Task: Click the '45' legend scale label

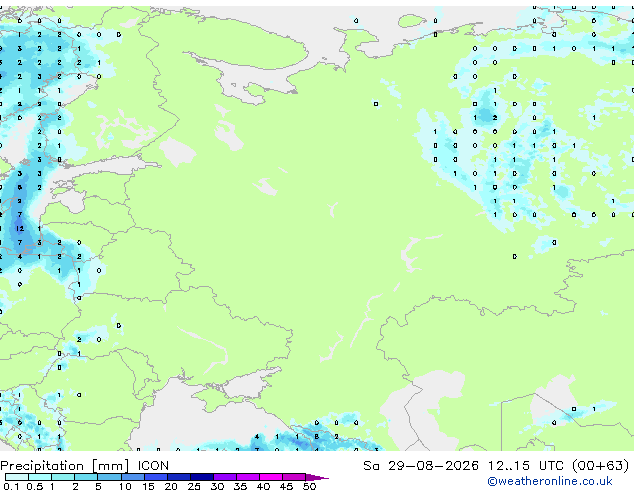Action: (x=286, y=486)
